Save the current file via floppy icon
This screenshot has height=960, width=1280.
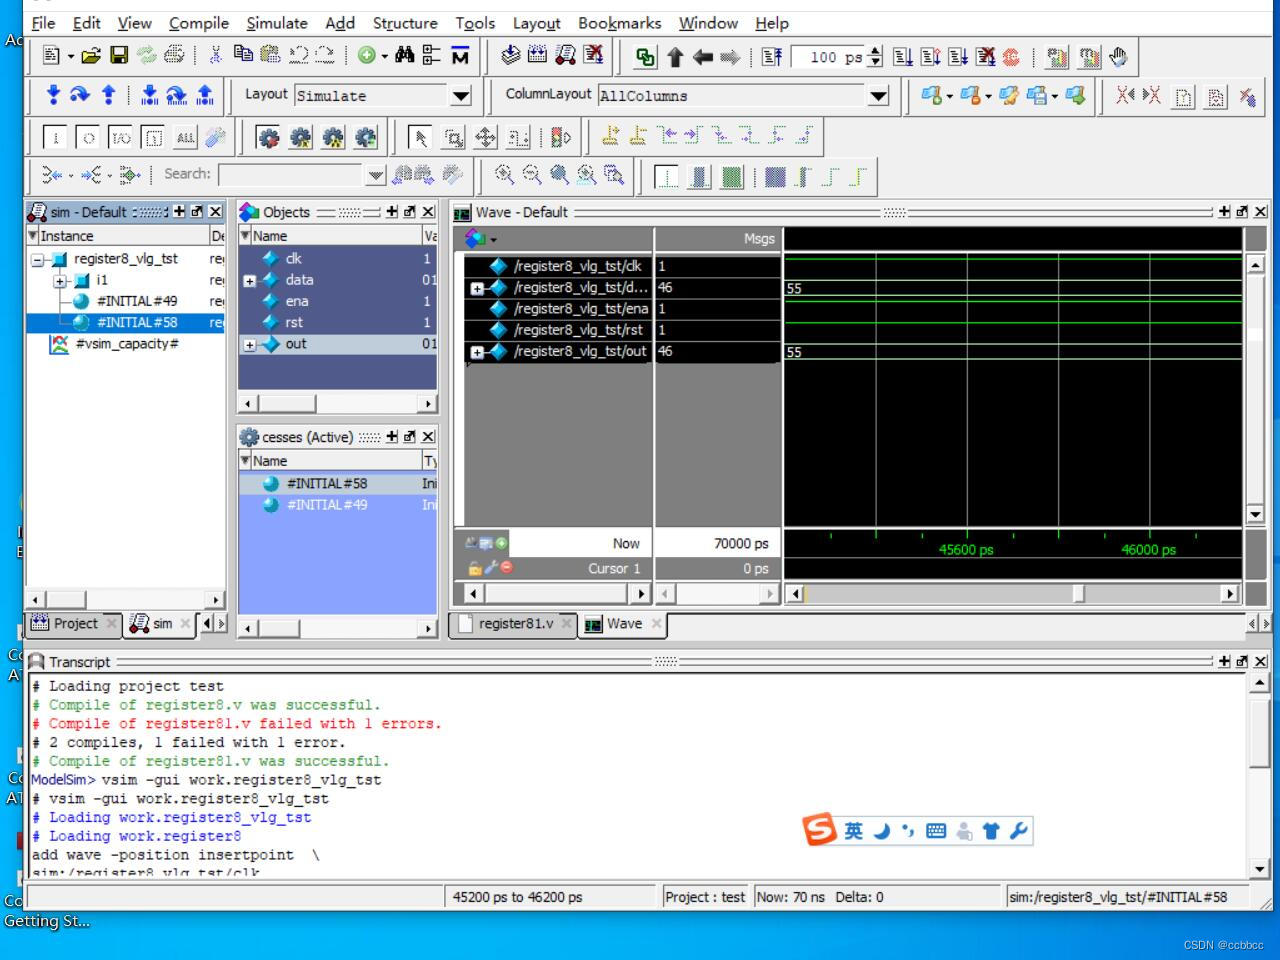pyautogui.click(x=119, y=56)
